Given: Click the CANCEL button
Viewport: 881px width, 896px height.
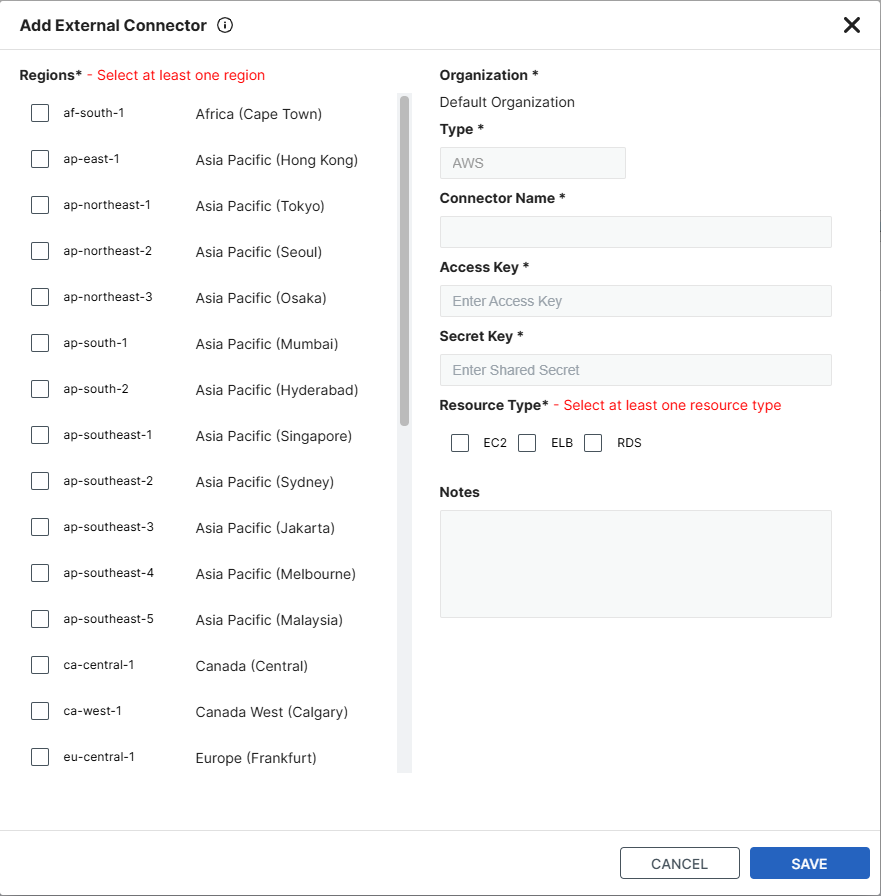Looking at the screenshot, I should pyautogui.click(x=679, y=863).
